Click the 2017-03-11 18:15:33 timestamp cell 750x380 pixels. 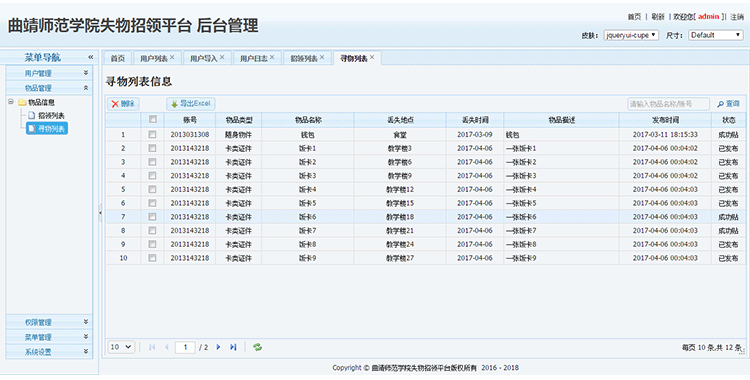coord(665,135)
